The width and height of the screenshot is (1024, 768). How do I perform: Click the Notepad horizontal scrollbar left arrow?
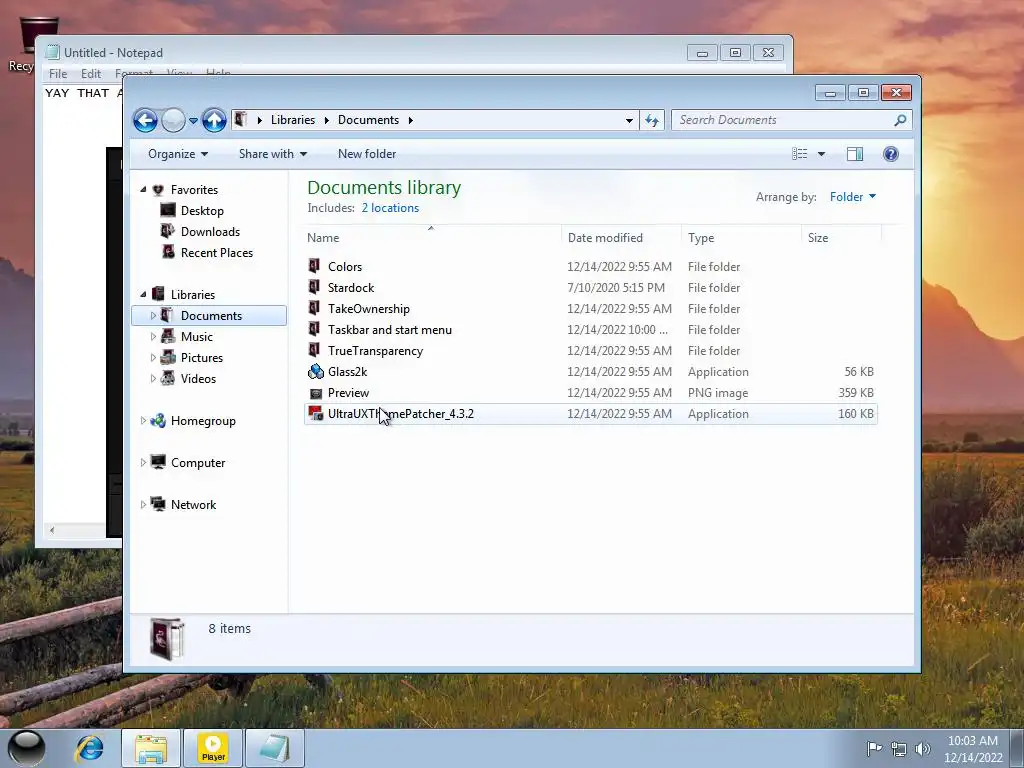(52, 530)
